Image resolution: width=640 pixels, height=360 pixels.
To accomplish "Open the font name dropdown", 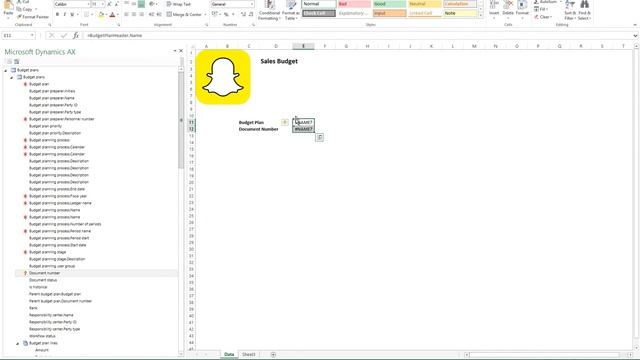I will tap(88, 4).
